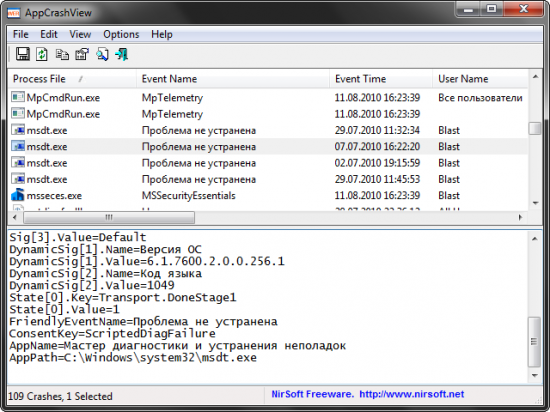The image size is (550, 412).
Task: Click the list's horizontal scroll left arrow
Action: 15,217
